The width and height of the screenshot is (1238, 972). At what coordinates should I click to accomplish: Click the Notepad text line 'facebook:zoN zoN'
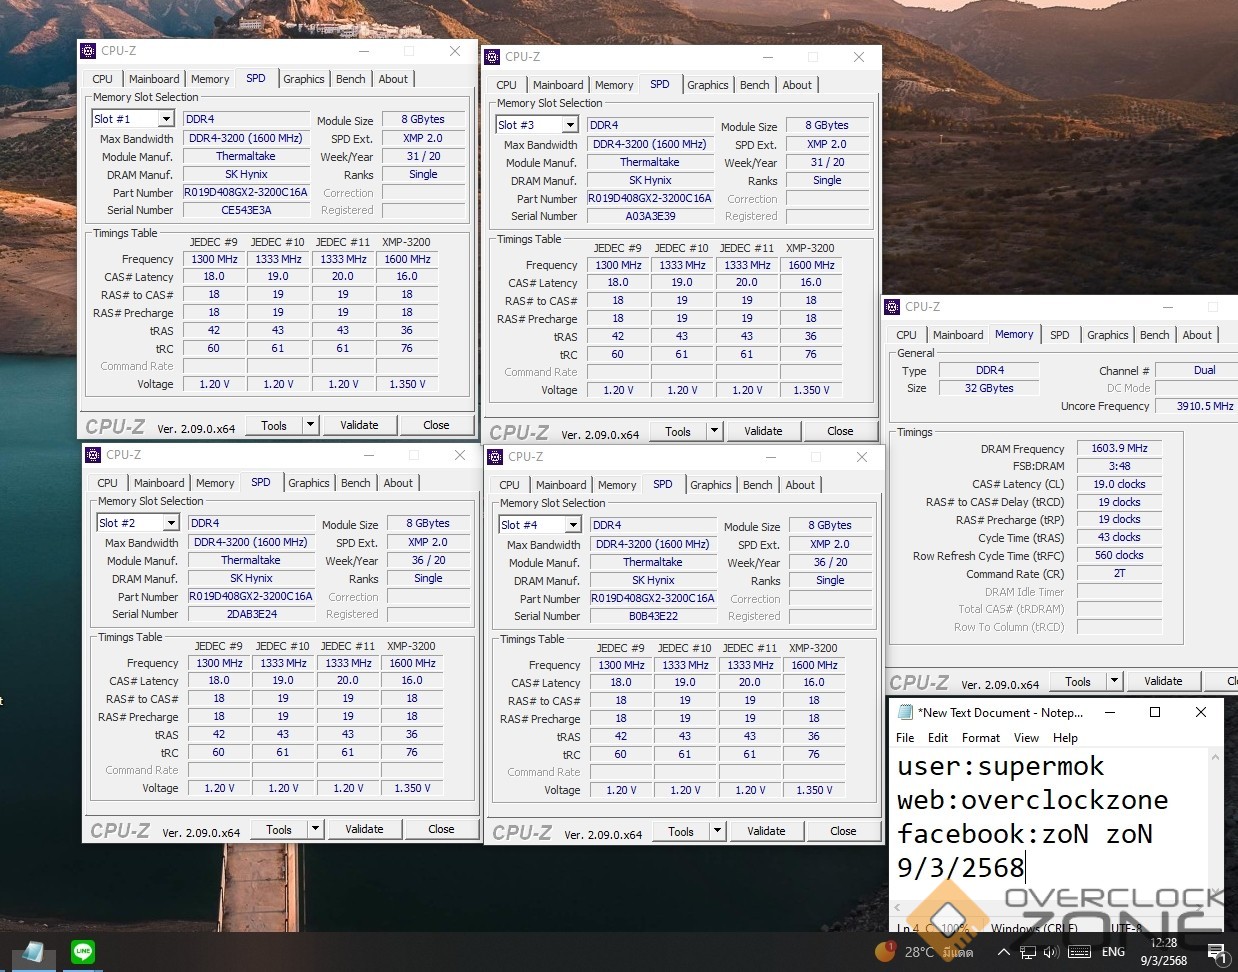tap(1024, 834)
